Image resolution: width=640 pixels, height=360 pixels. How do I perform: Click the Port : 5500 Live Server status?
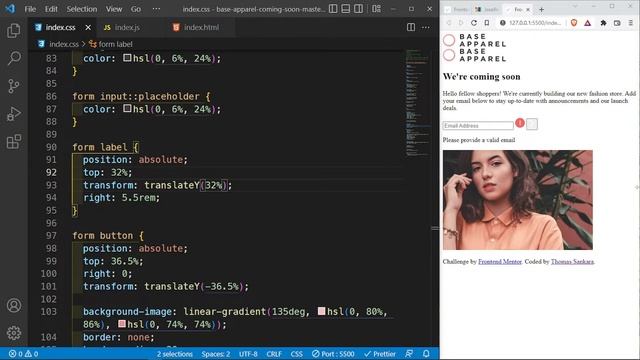333,354
